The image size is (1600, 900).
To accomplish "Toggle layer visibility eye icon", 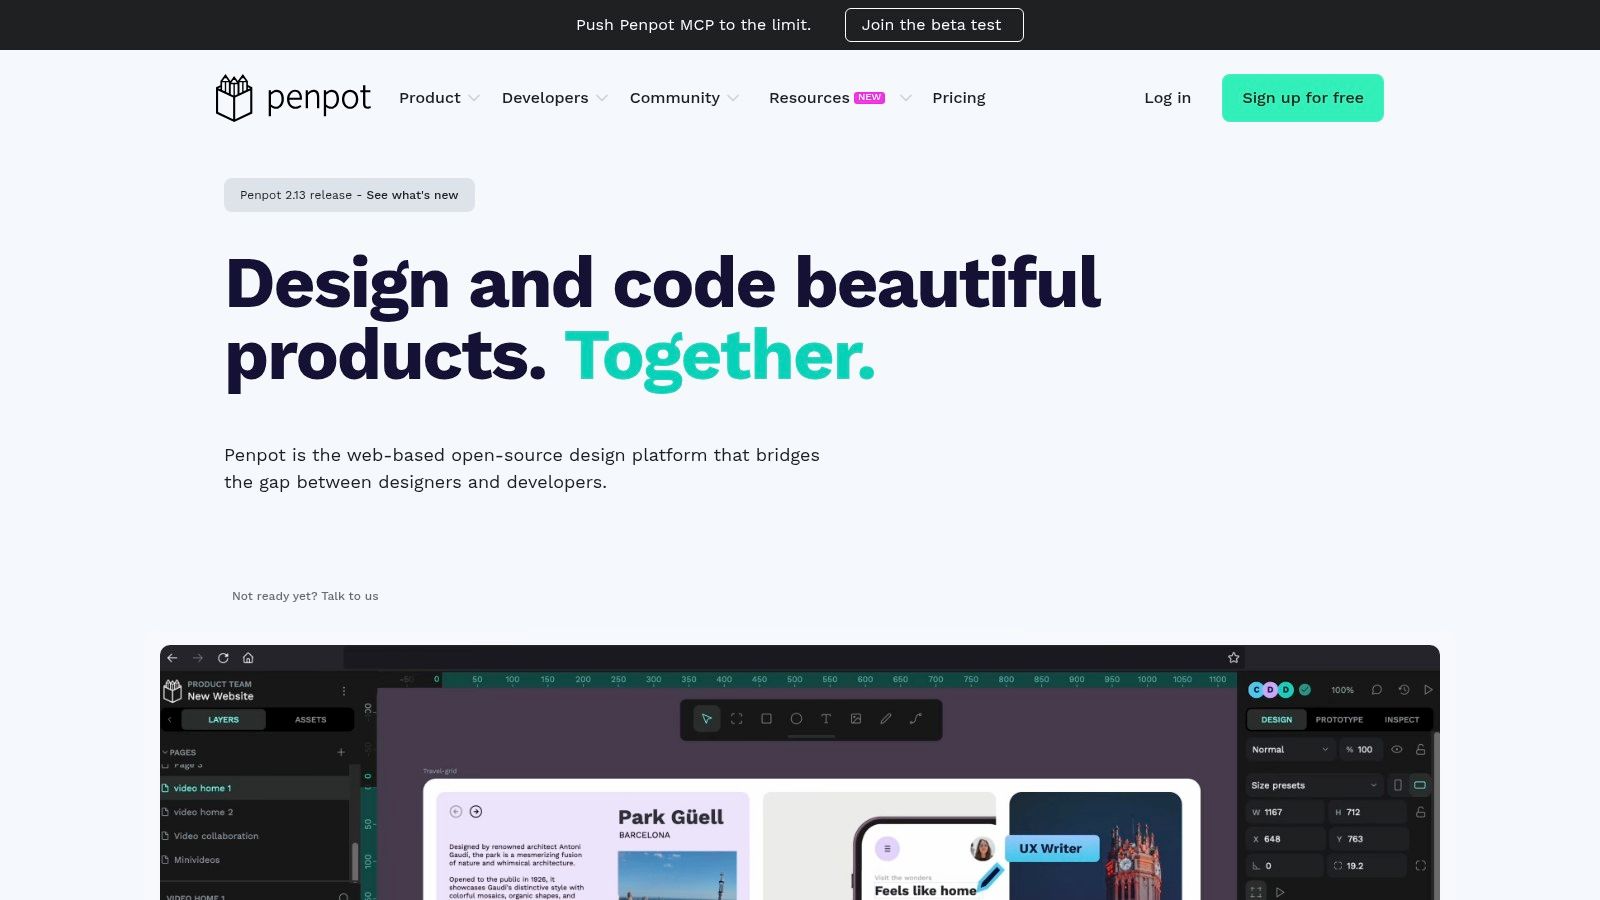I will (1397, 749).
